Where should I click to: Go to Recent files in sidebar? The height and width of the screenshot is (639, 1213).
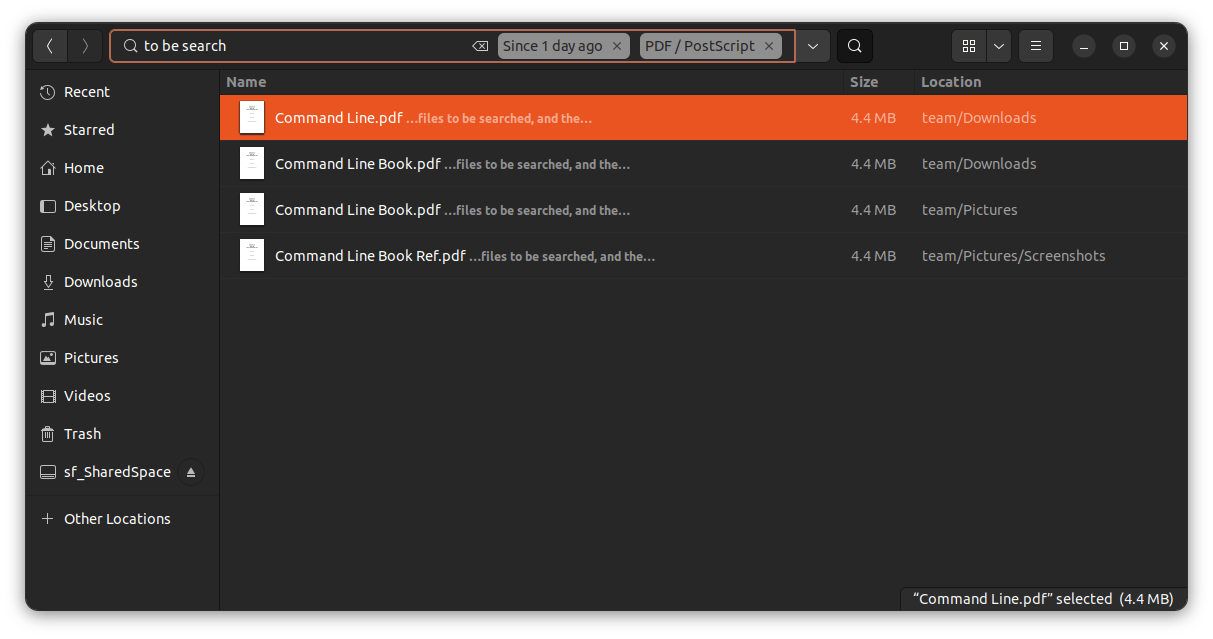click(x=86, y=92)
